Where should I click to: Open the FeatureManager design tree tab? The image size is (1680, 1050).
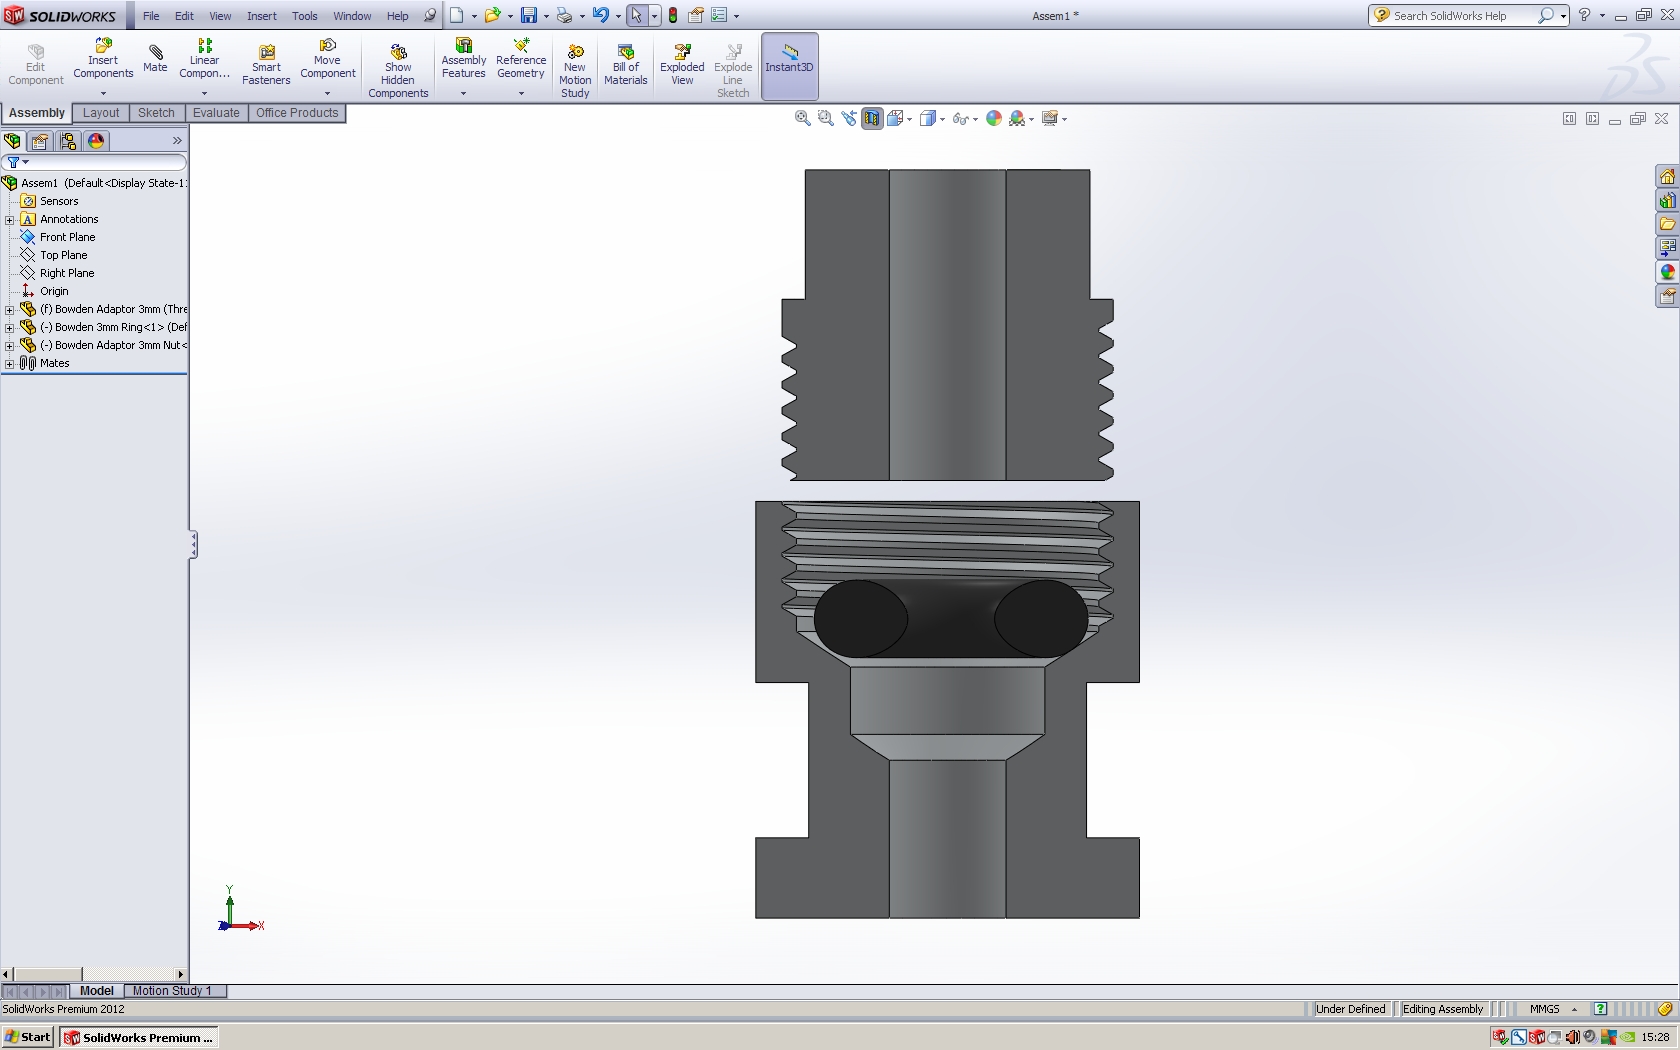pos(13,141)
